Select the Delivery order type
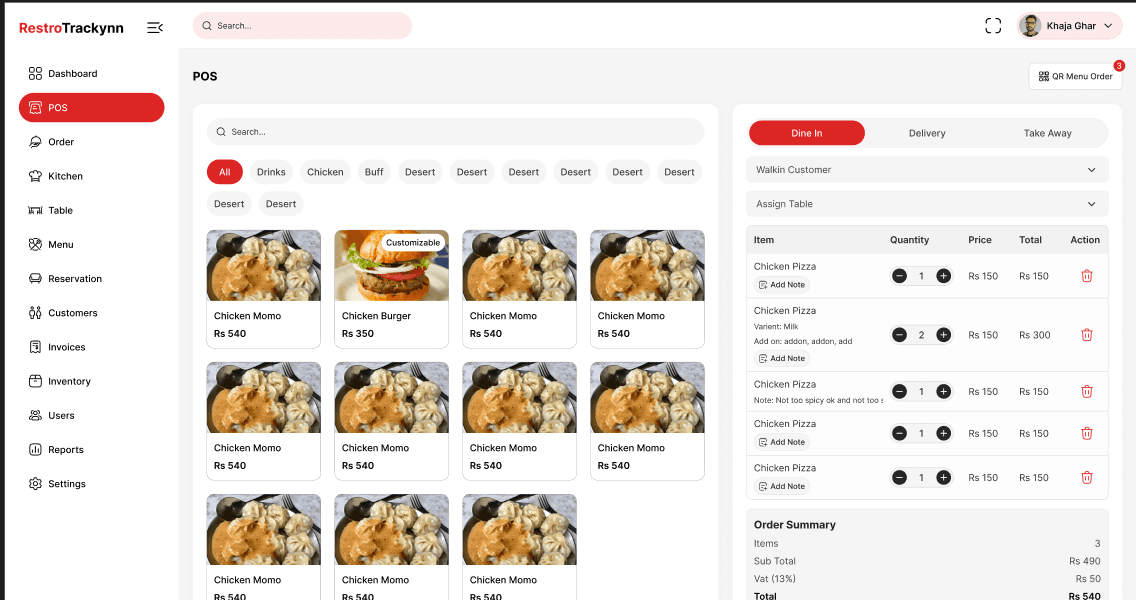This screenshot has width=1136, height=600. (x=926, y=133)
